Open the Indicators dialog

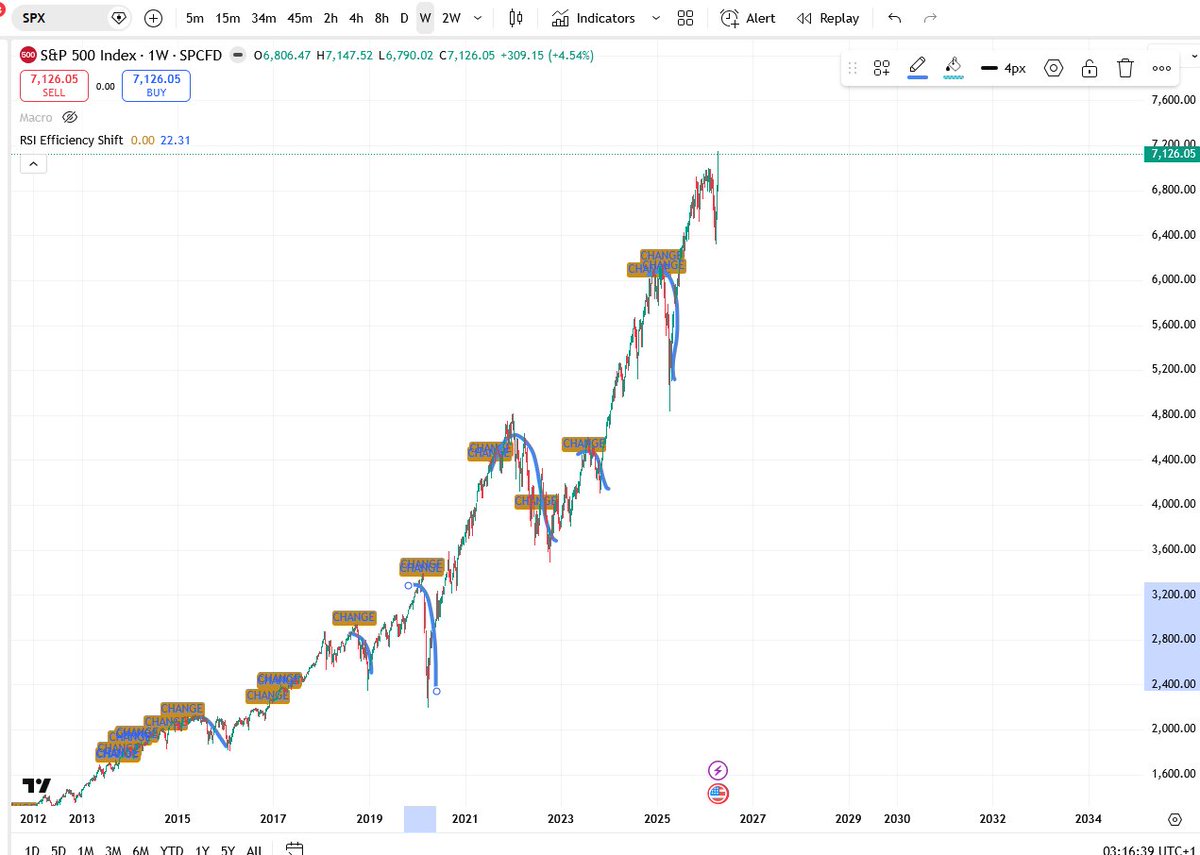point(594,18)
